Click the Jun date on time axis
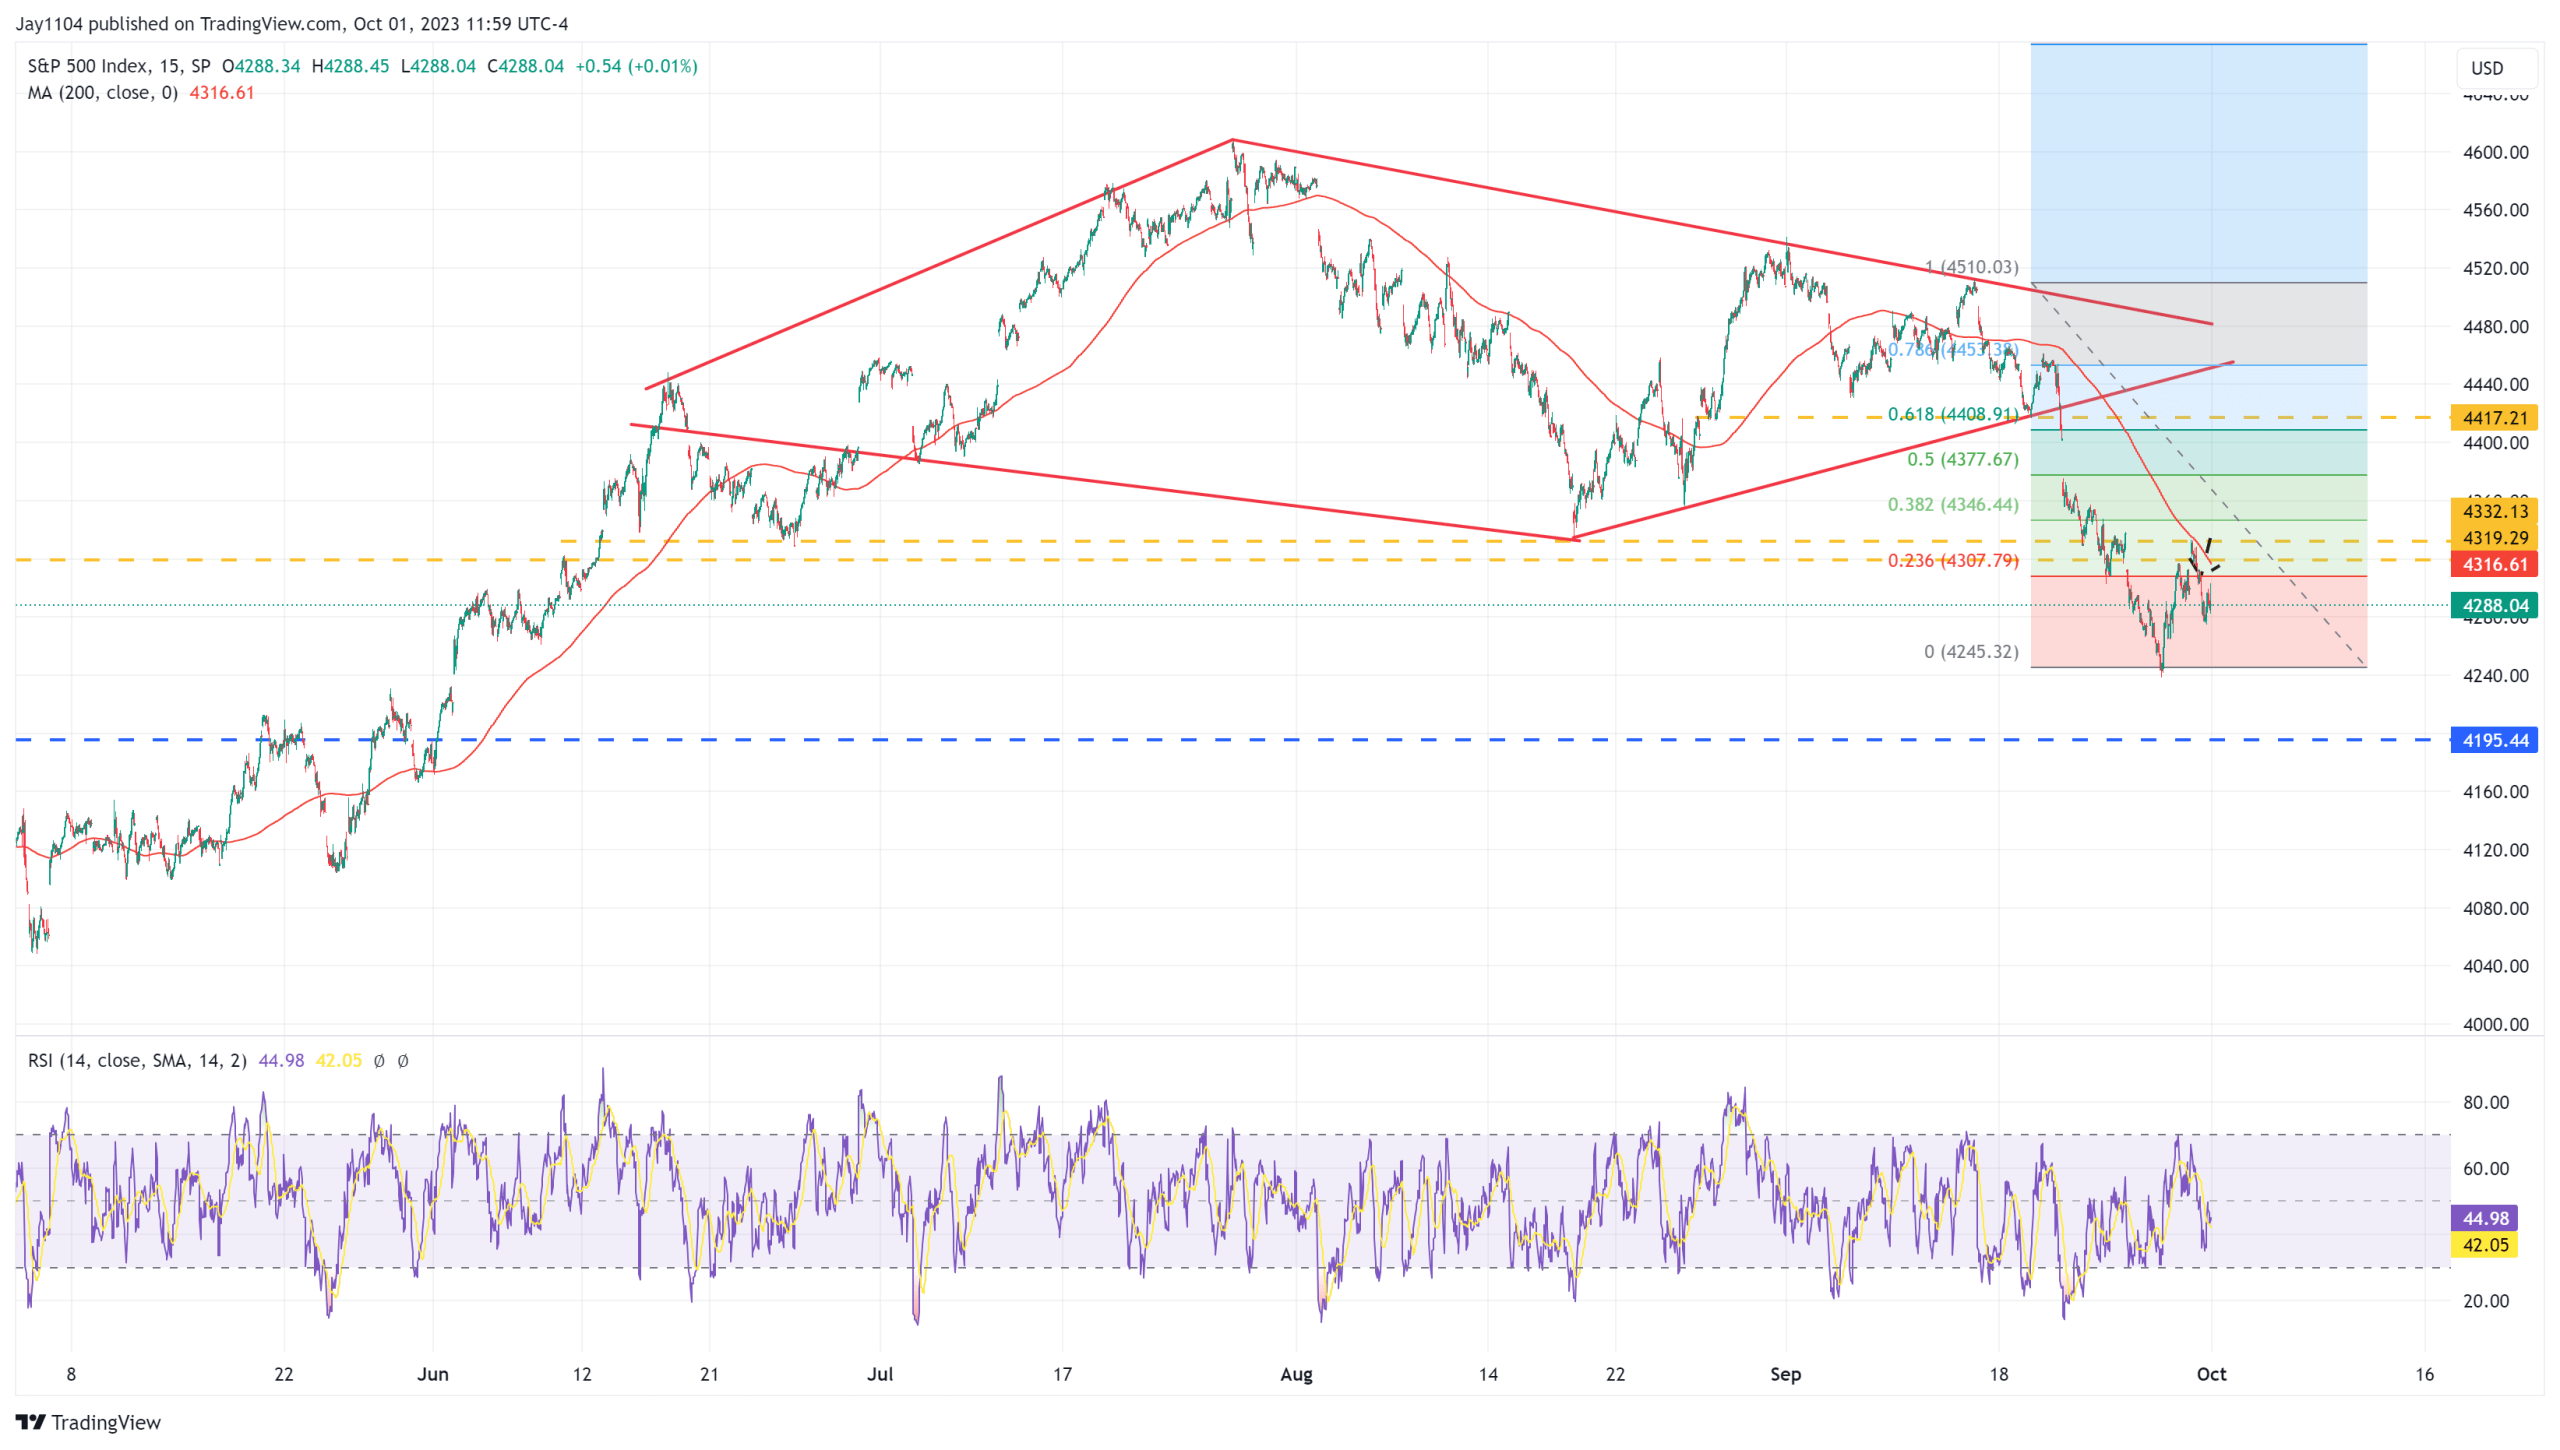This screenshot has width=2560, height=1450. click(x=432, y=1374)
